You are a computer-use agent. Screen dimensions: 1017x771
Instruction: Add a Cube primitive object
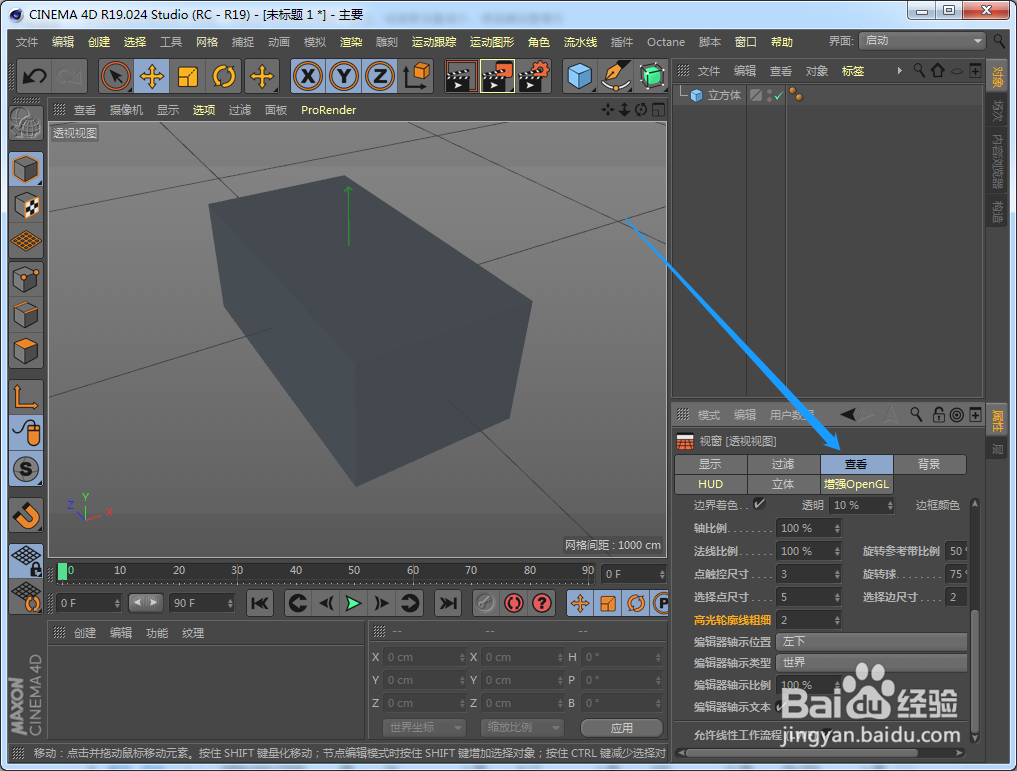pyautogui.click(x=579, y=77)
